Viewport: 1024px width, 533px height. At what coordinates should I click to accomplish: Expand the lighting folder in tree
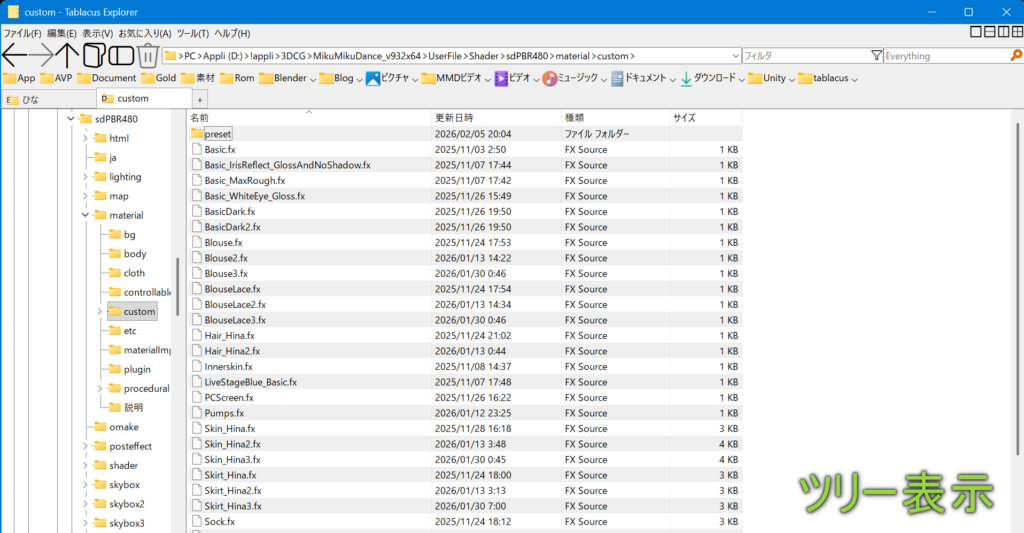[x=85, y=177]
